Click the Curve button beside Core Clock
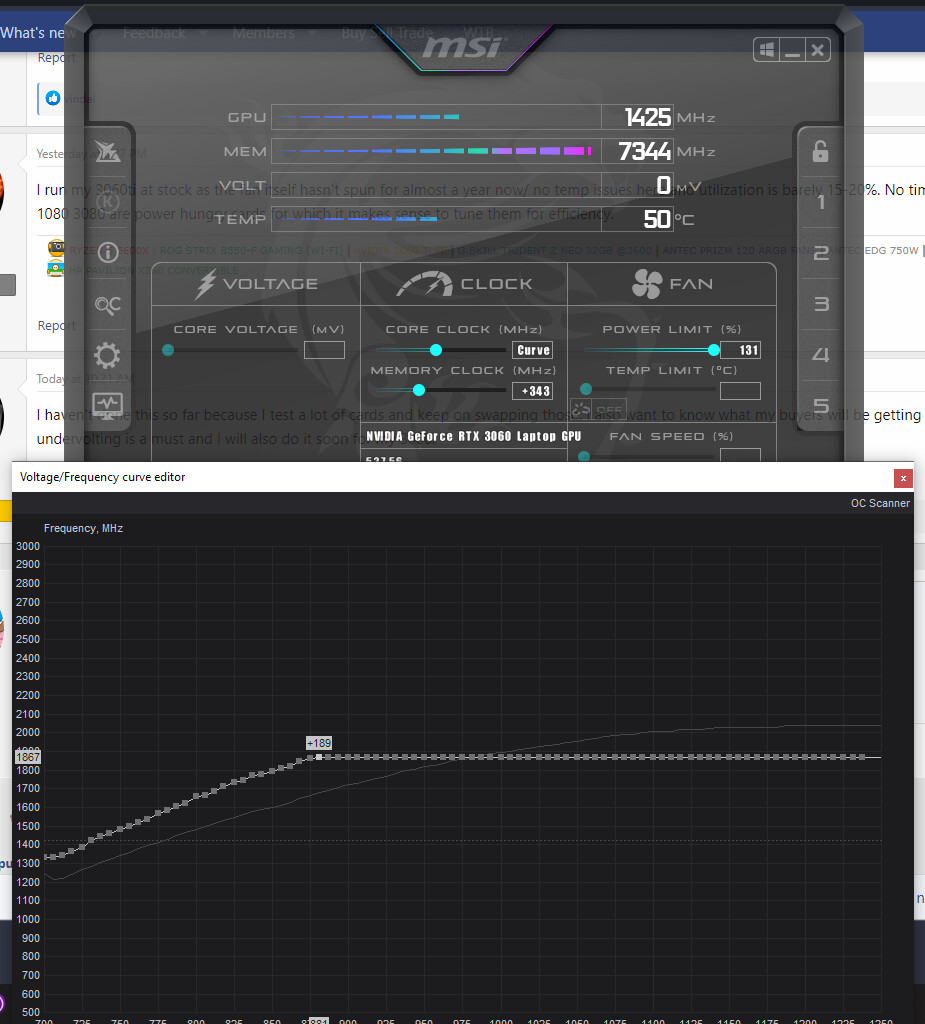Screen dimensions: 925x1024 pos(532,350)
